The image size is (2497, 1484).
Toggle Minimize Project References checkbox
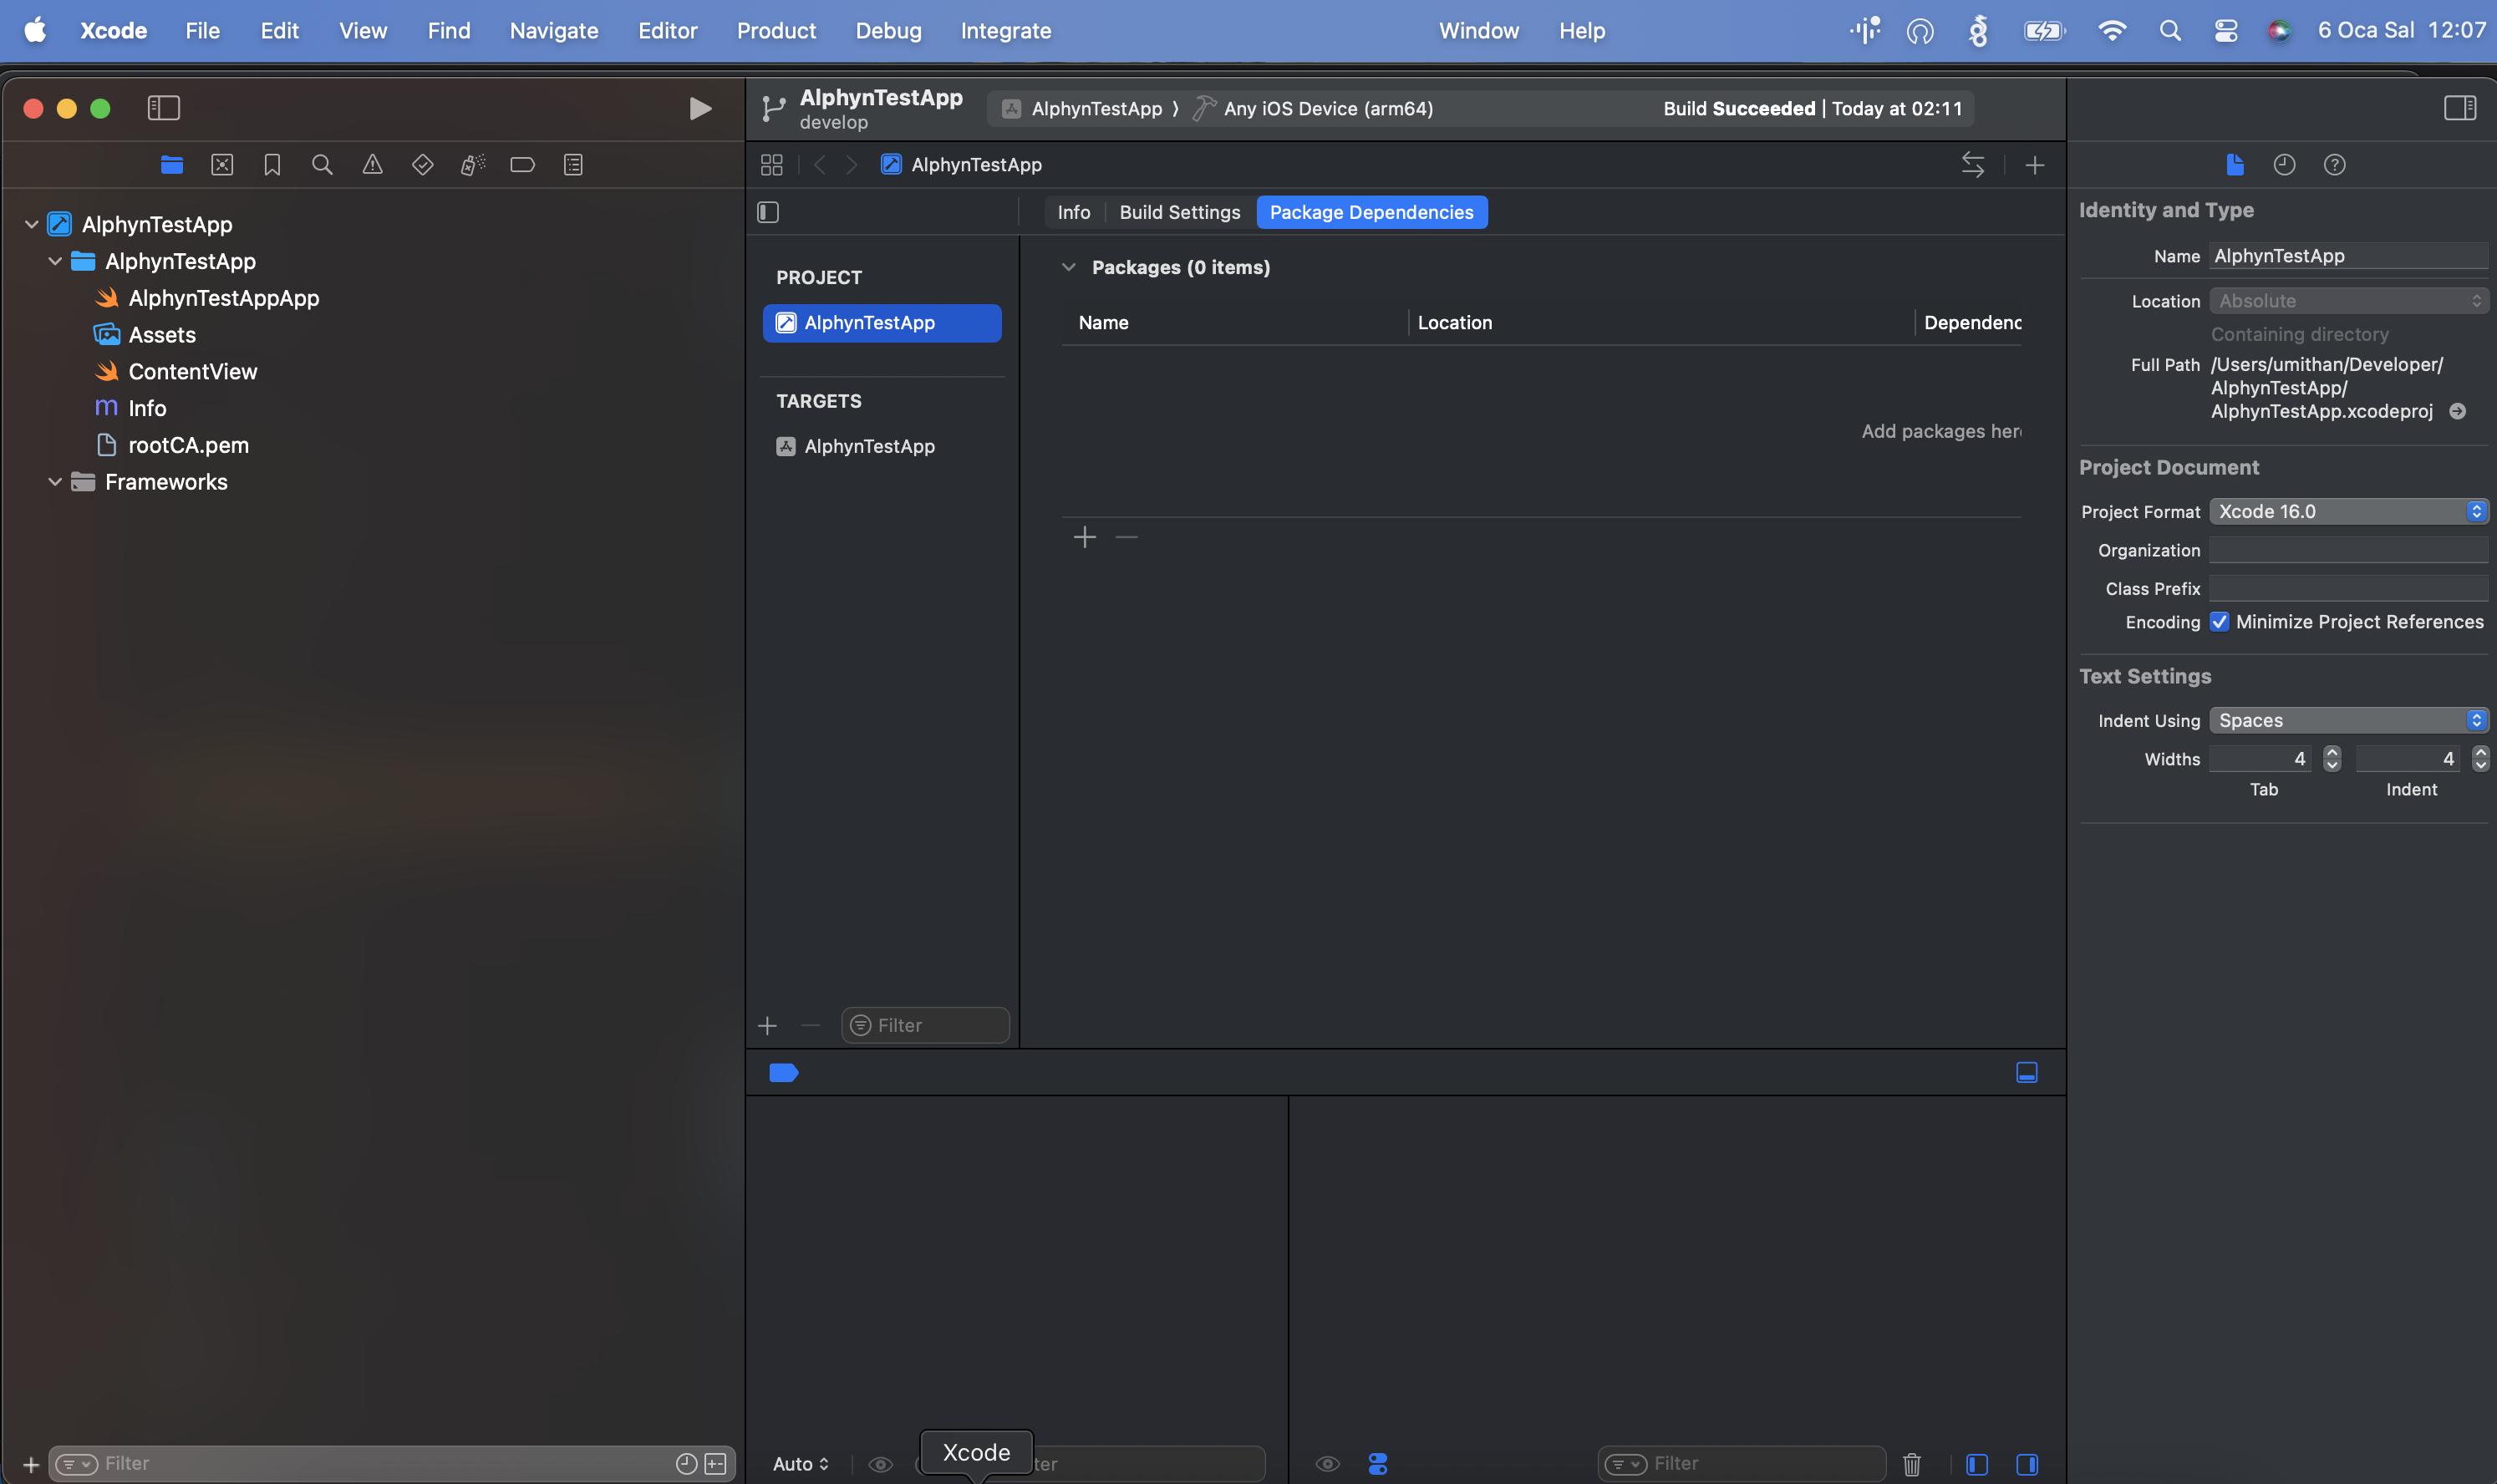click(2219, 622)
